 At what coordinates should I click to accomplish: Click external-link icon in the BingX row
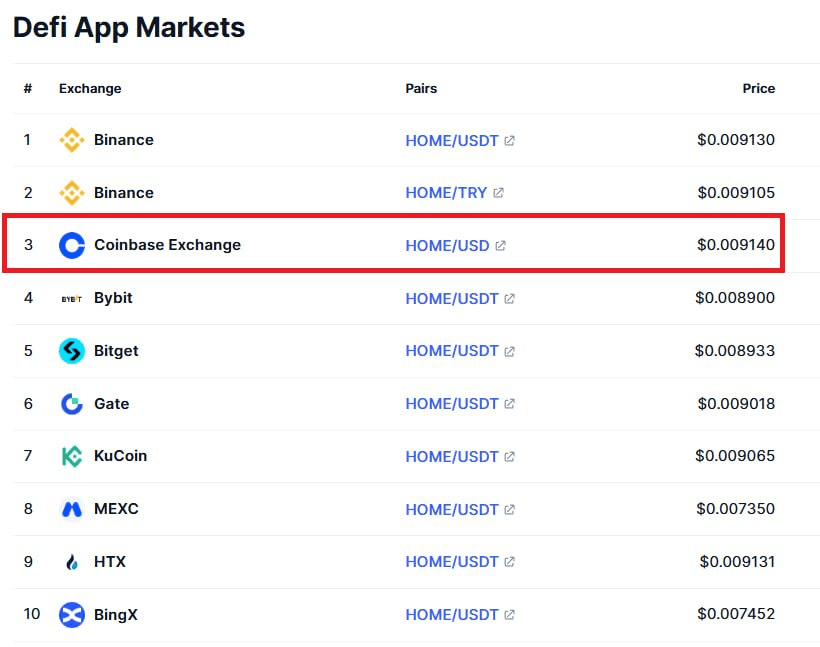click(509, 615)
